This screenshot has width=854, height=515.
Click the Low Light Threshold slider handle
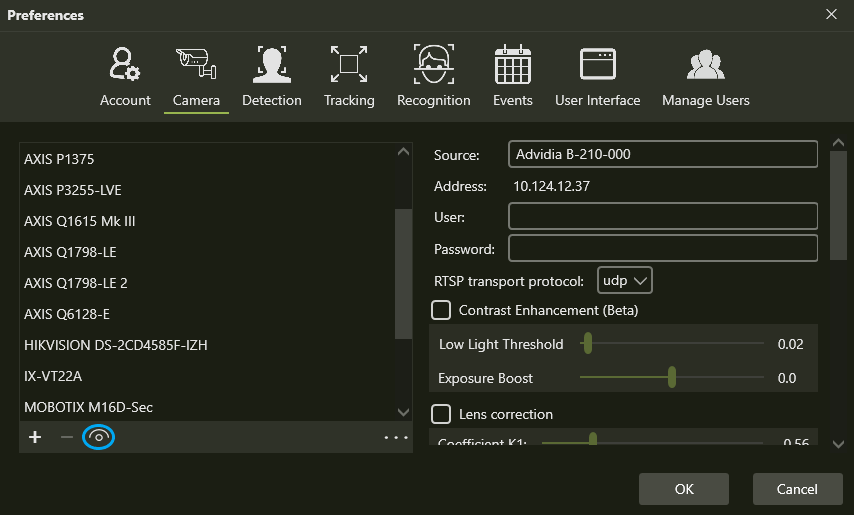pyautogui.click(x=588, y=344)
